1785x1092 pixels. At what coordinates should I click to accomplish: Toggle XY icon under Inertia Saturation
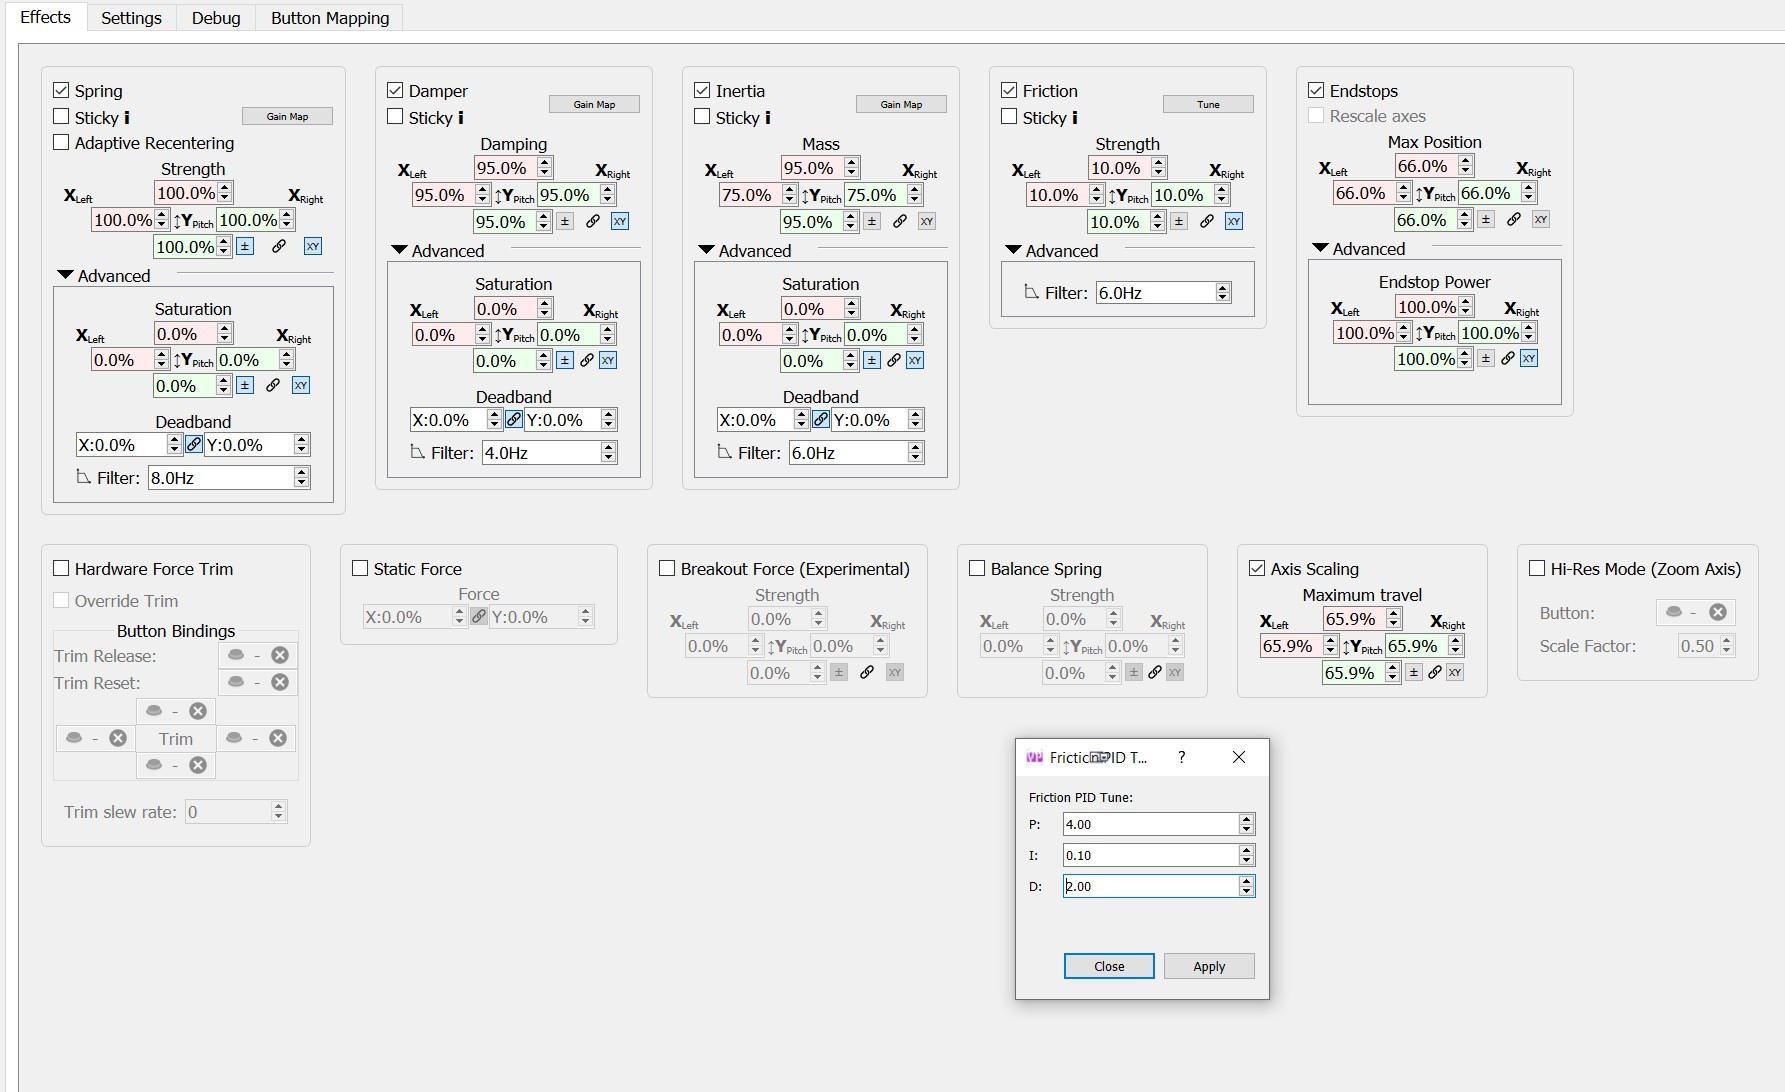pyautogui.click(x=915, y=360)
